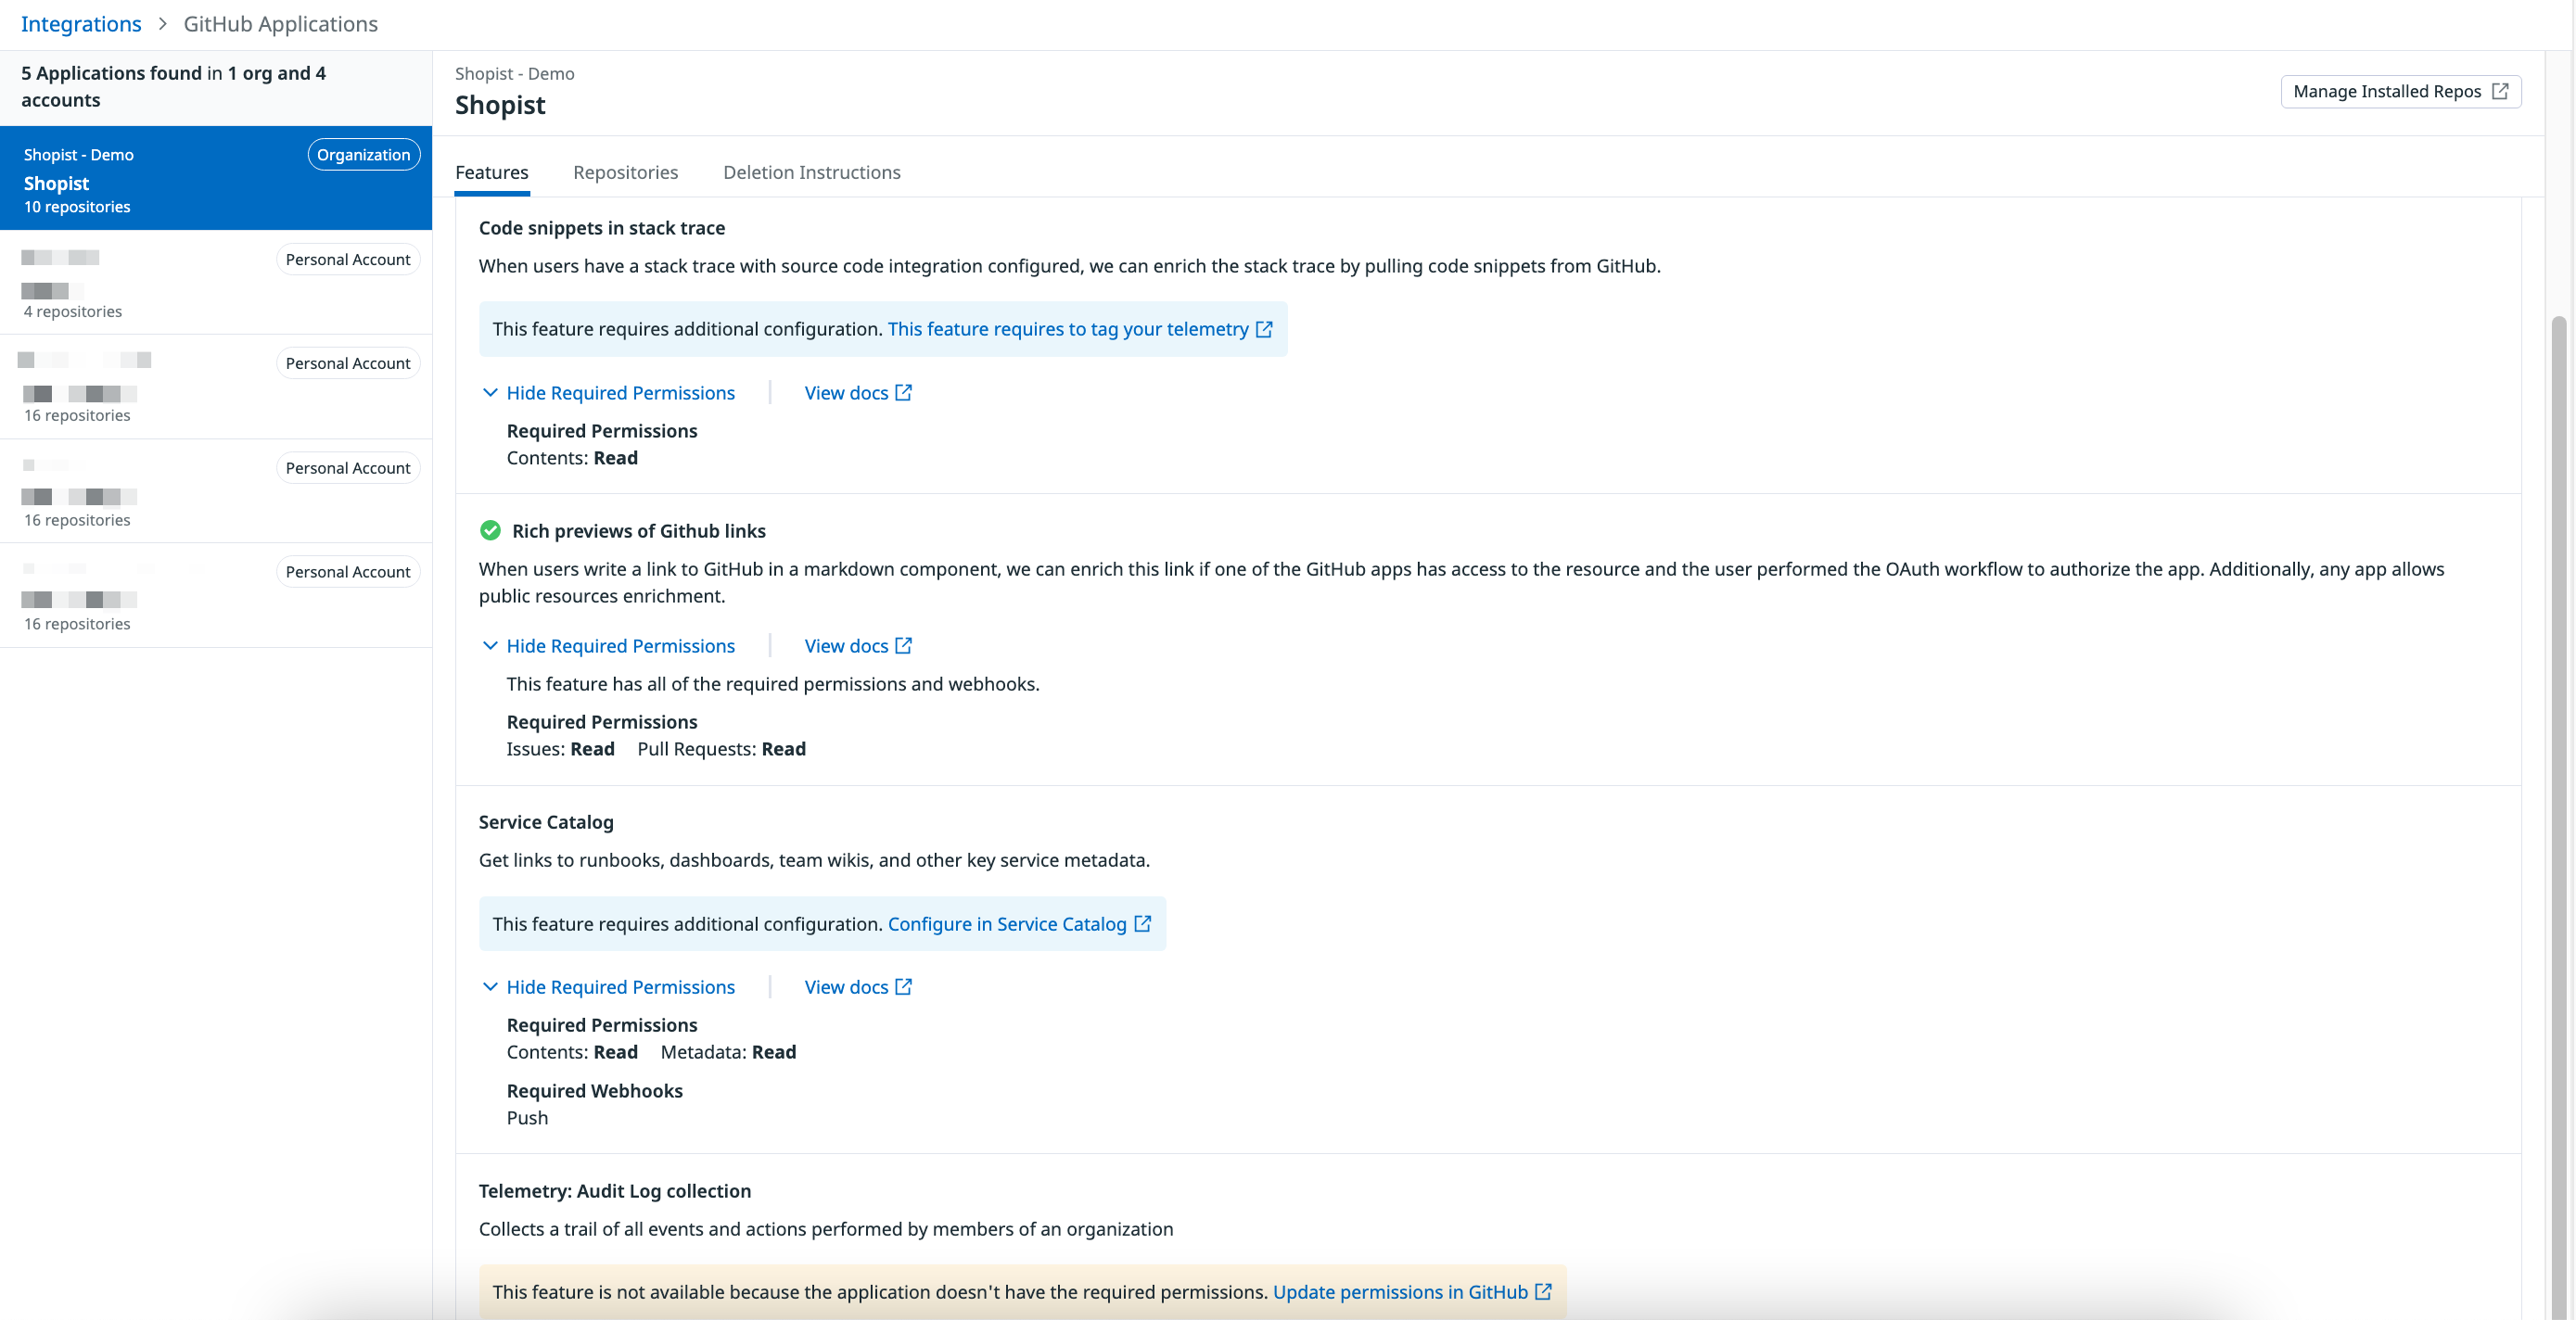This screenshot has width=2576, height=1320.
Task: Click the external link icon beside Update permissions in GitHub
Action: tap(1543, 1292)
